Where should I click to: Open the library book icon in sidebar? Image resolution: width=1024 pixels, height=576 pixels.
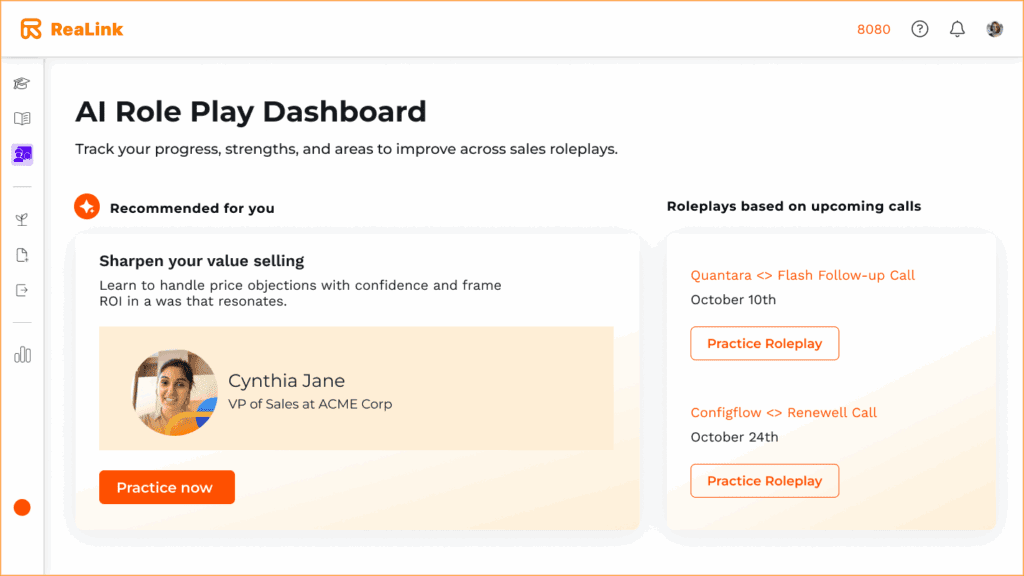(x=22, y=118)
